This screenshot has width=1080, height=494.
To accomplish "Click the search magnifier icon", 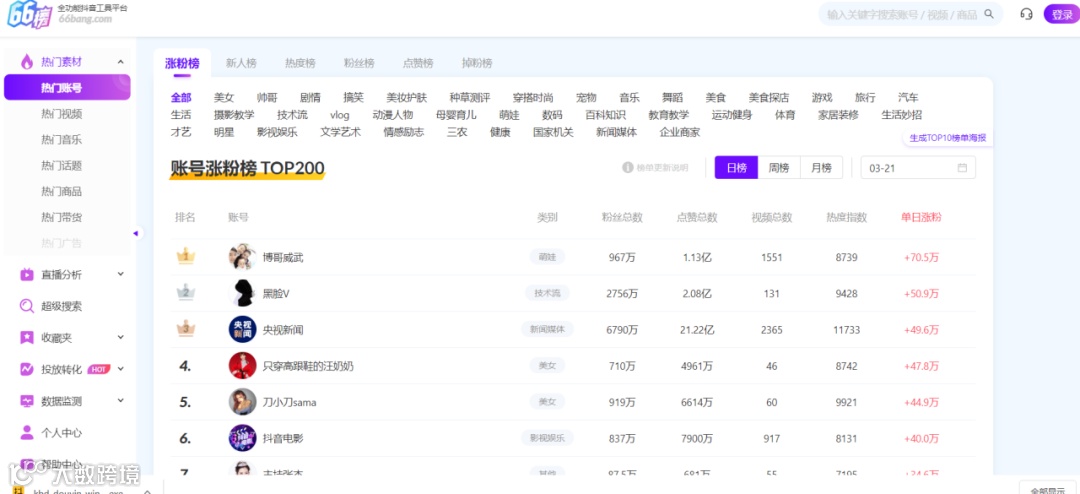I will [x=989, y=14].
